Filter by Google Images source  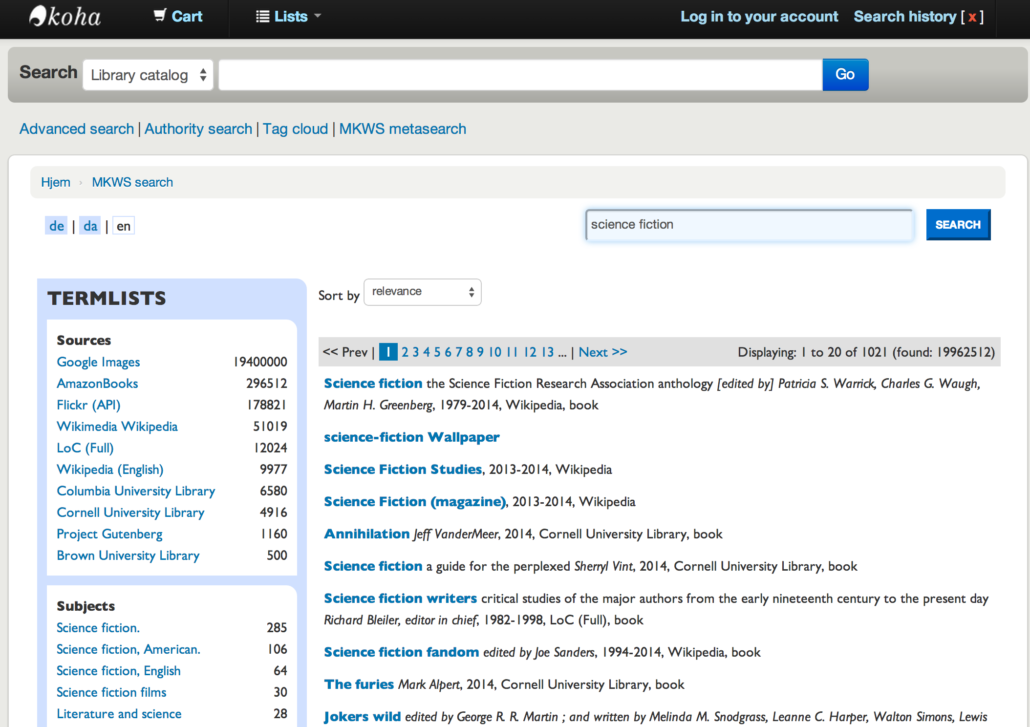98,362
